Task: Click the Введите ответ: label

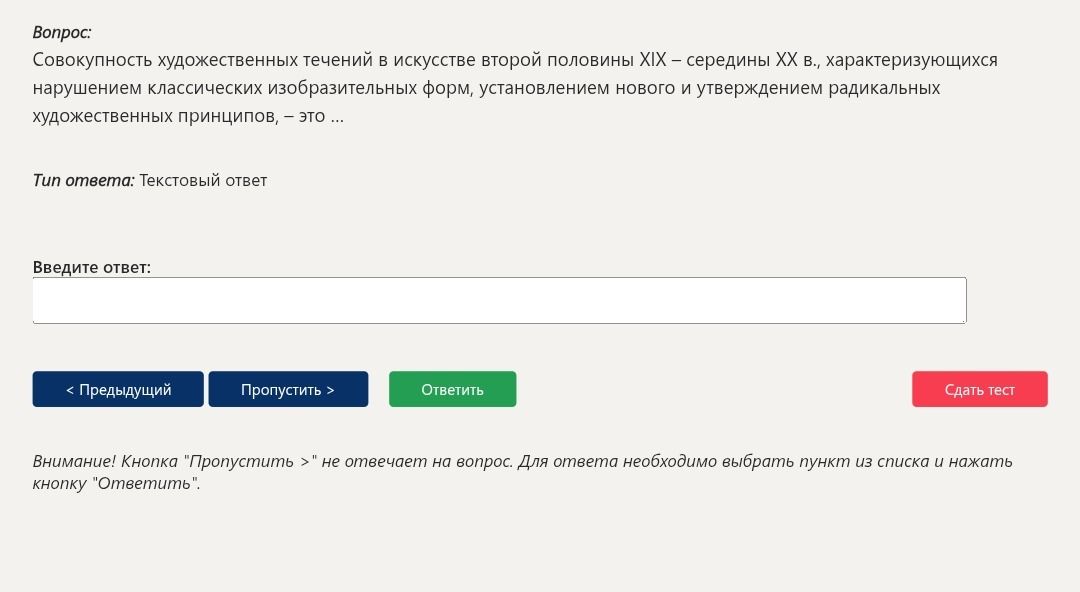Action: pos(92,267)
